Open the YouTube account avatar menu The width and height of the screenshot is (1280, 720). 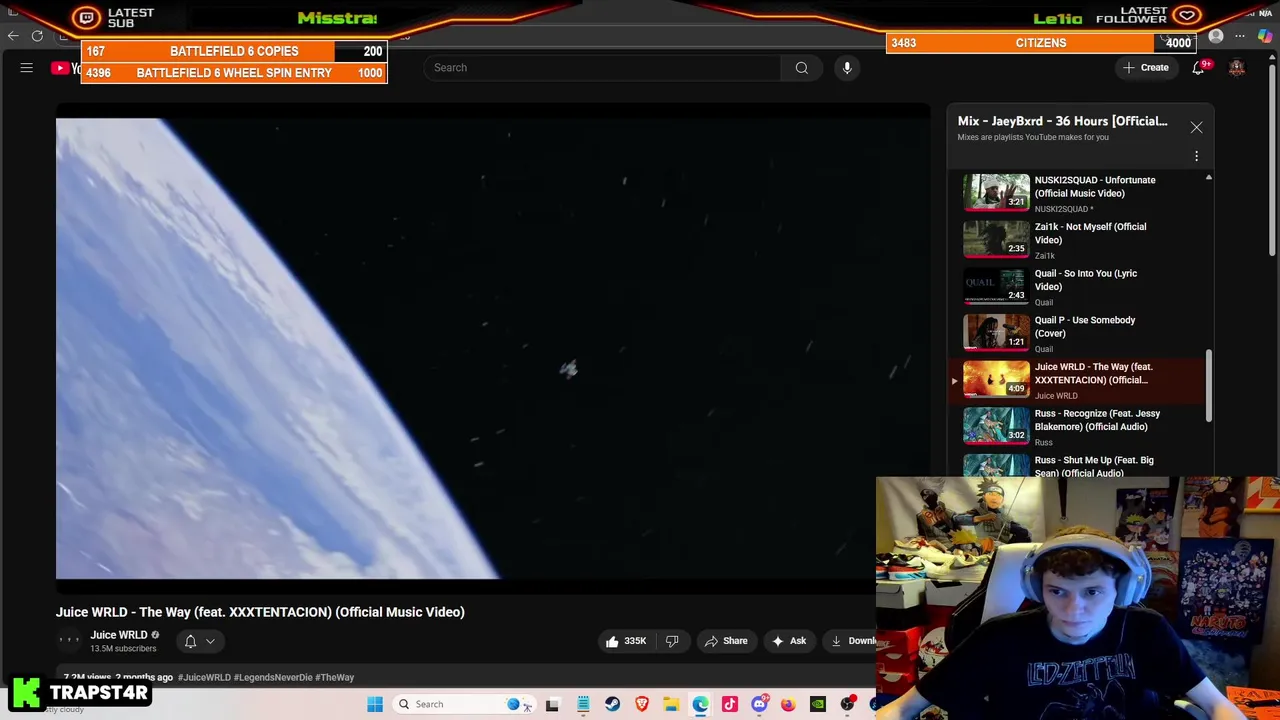click(1237, 68)
